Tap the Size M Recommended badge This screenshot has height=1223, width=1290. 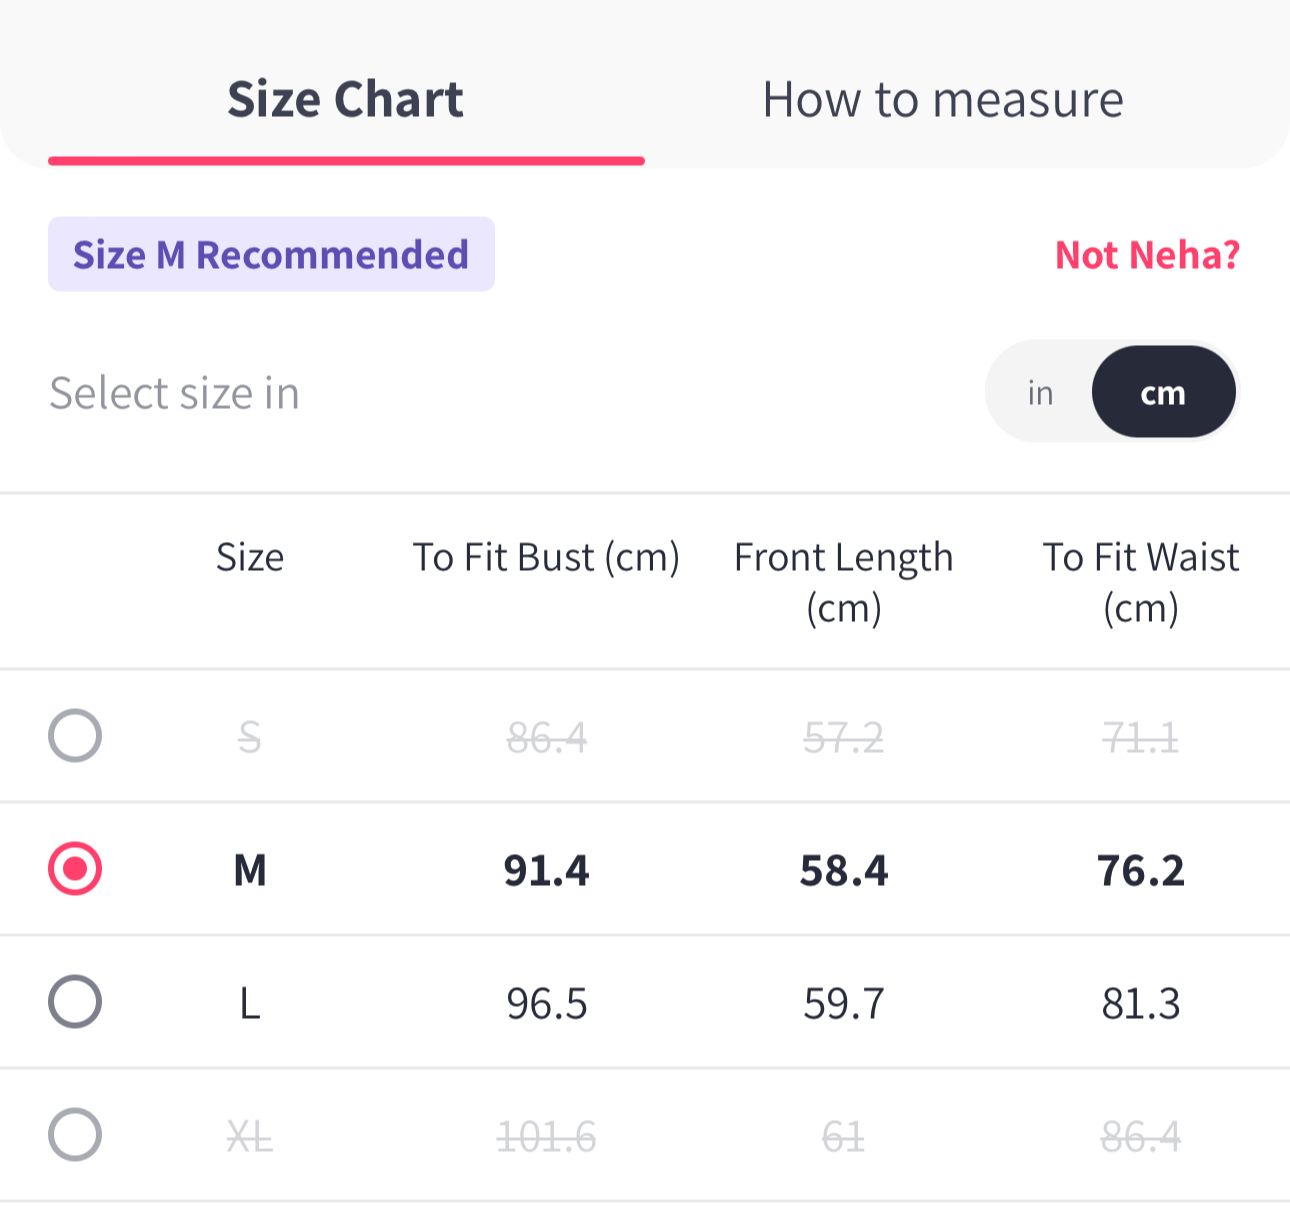[x=271, y=255]
